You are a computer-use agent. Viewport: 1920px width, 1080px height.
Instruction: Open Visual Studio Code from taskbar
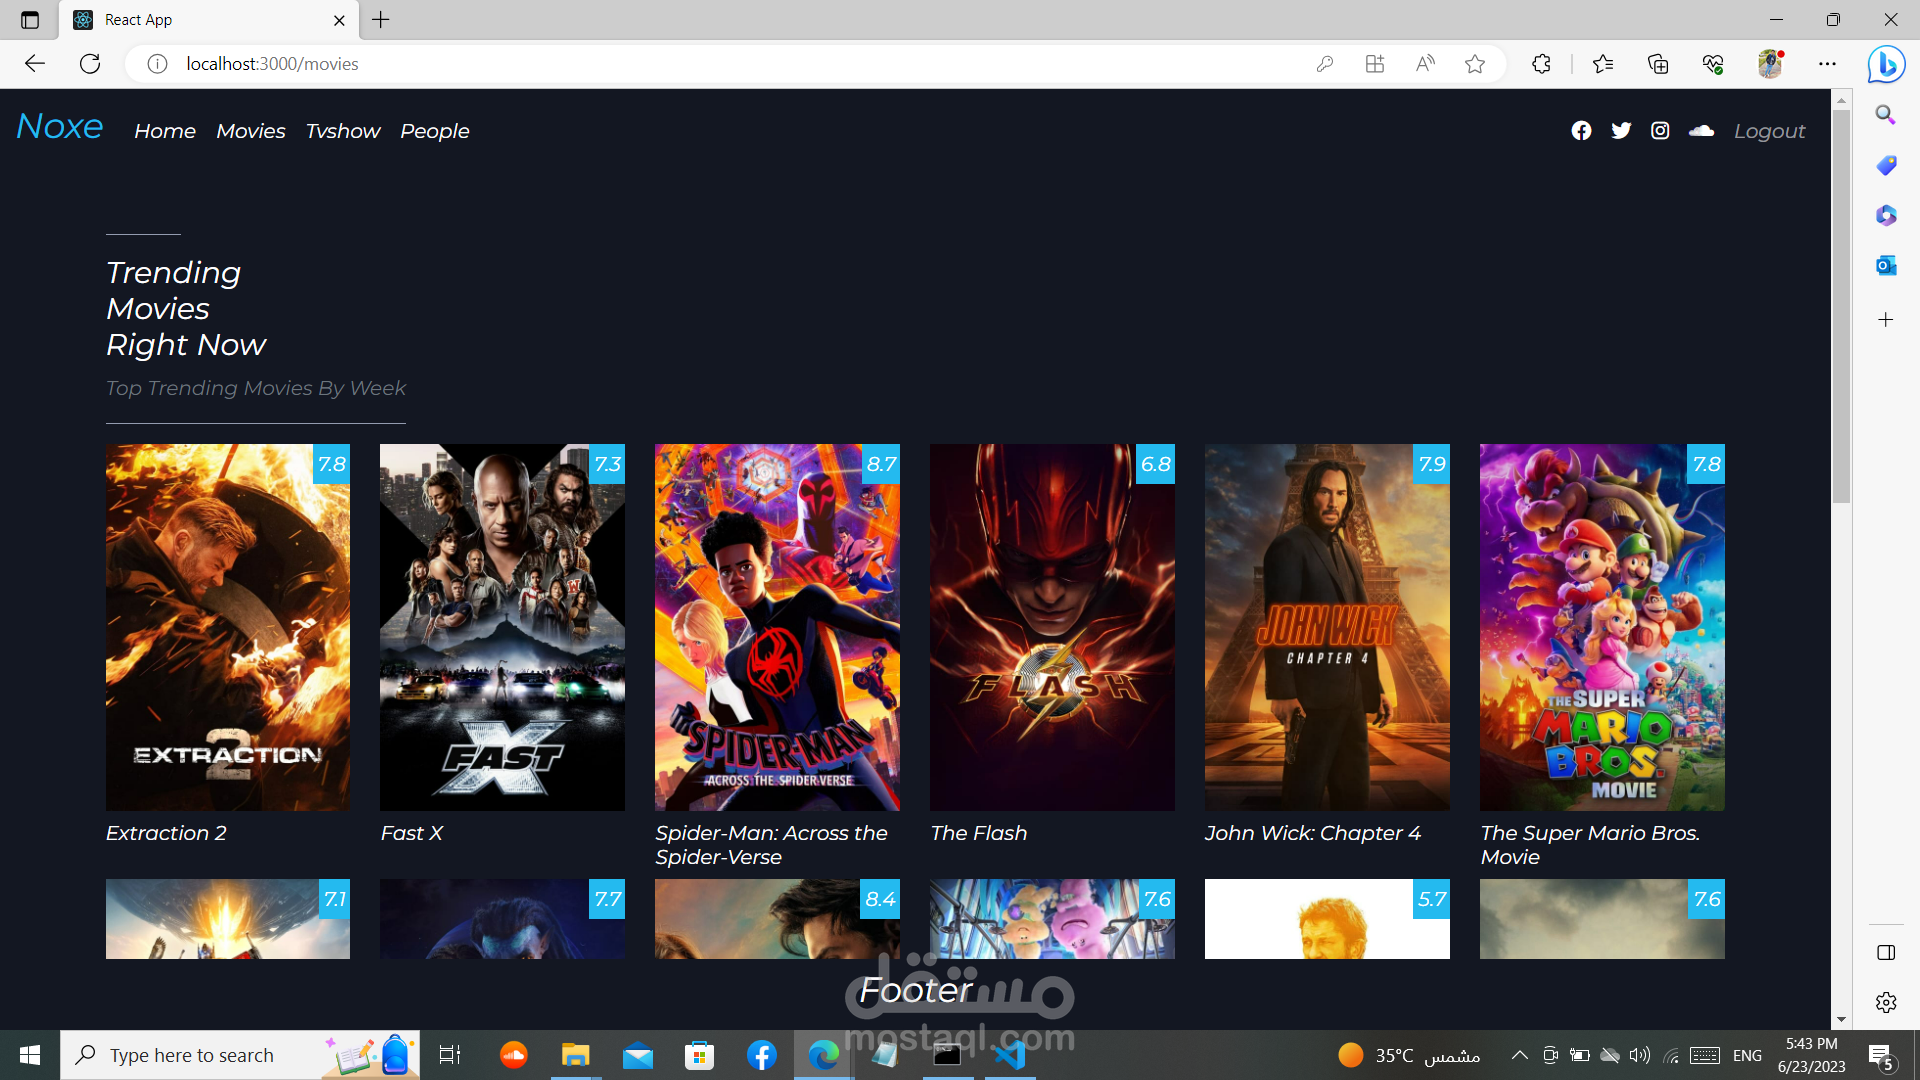[1010, 1055]
